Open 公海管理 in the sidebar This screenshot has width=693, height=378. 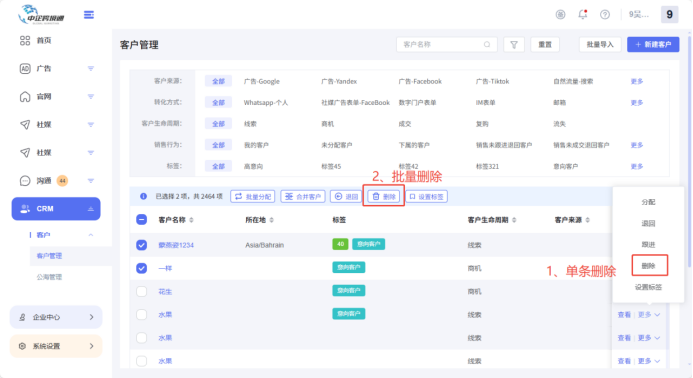coord(49,277)
